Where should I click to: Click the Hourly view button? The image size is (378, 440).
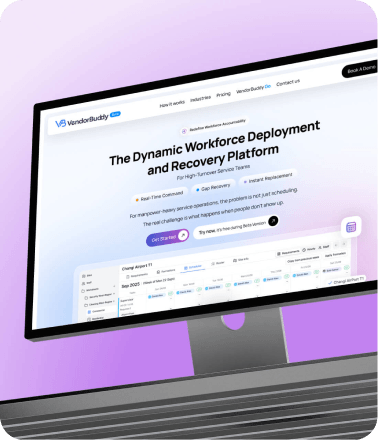[309, 249]
